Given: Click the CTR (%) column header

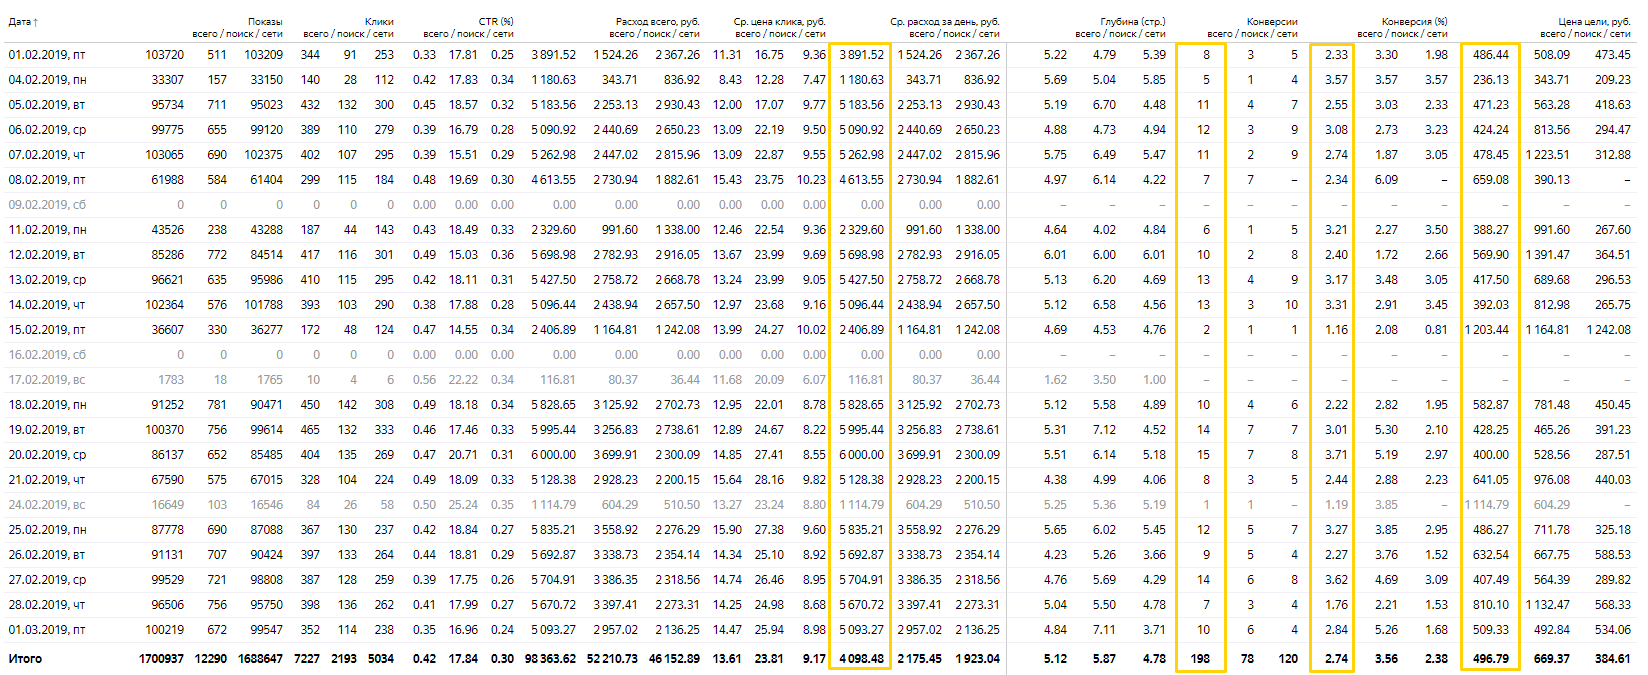Looking at the screenshot, I should click(496, 21).
